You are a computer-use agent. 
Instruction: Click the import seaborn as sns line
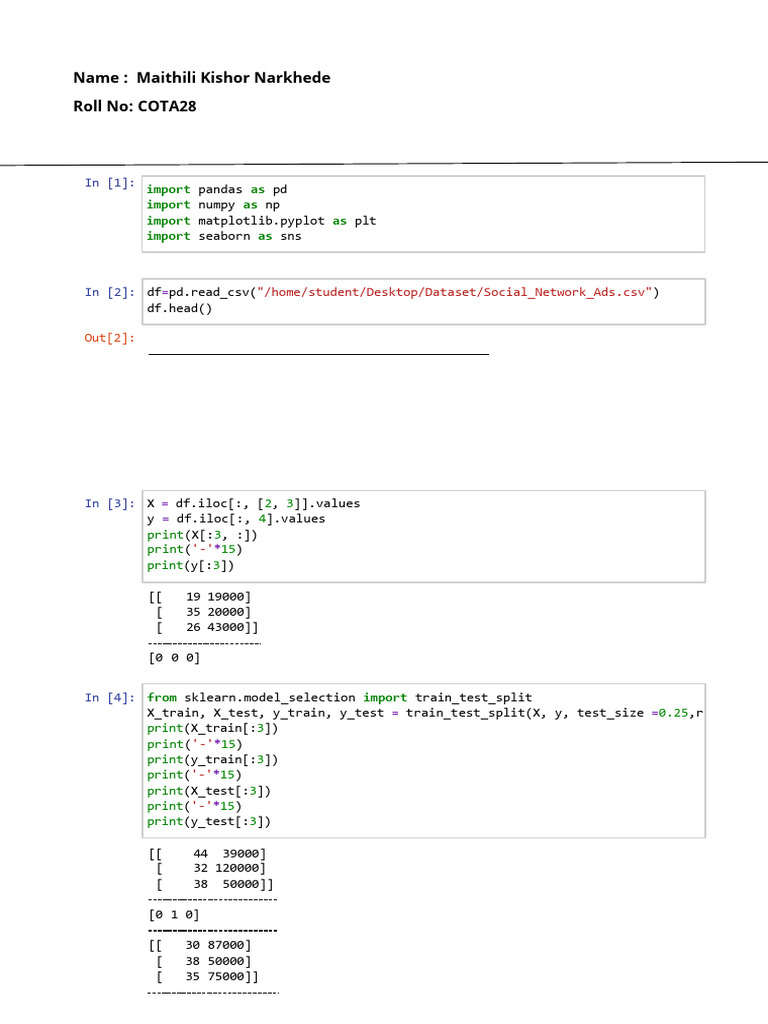click(x=224, y=236)
